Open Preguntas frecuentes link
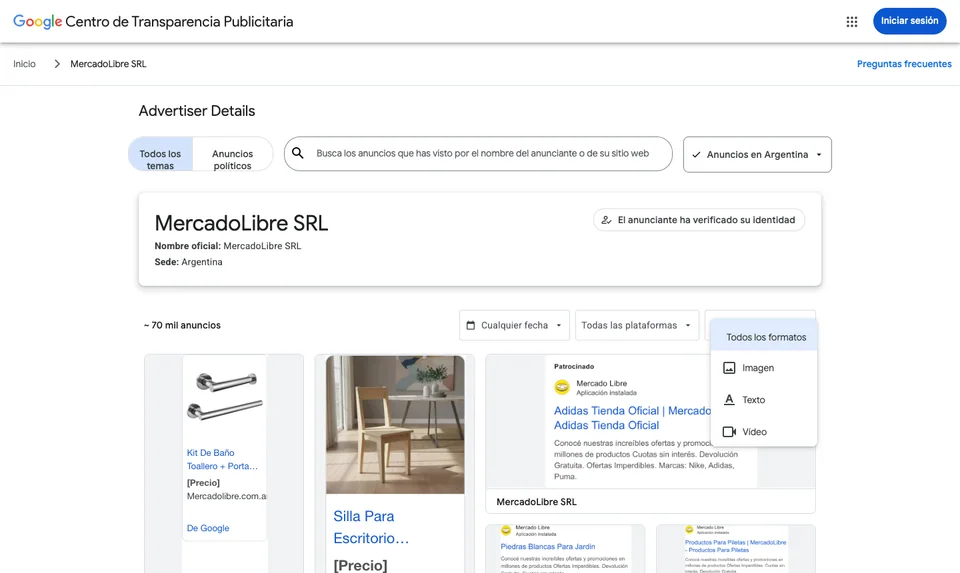The height and width of the screenshot is (573, 960). [904, 64]
